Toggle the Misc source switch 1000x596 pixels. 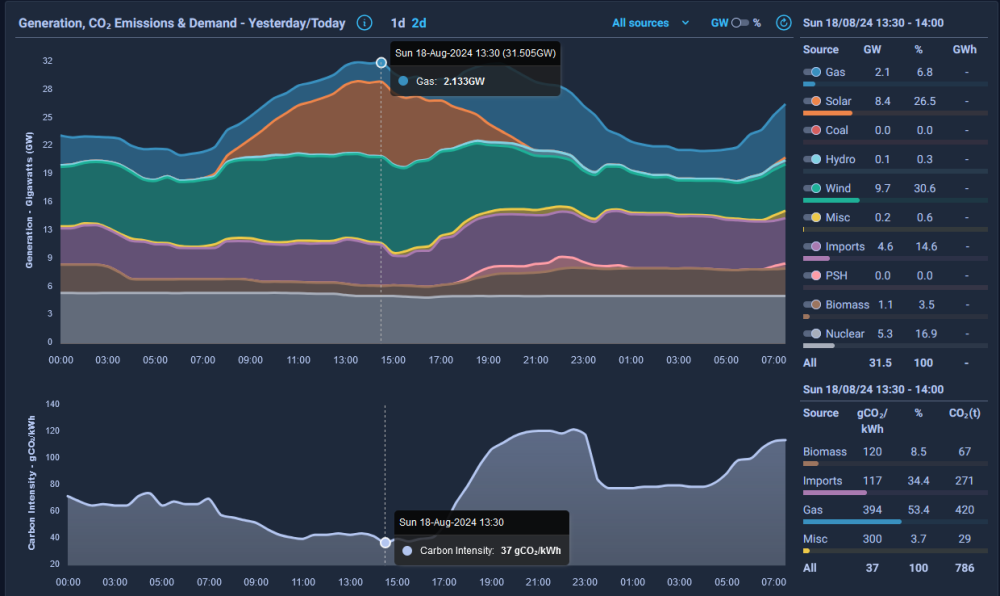pos(812,217)
